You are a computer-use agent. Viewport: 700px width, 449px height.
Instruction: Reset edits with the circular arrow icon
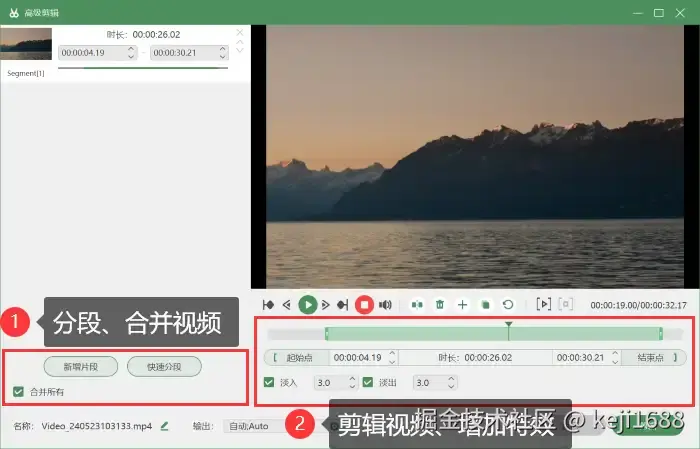click(x=508, y=305)
